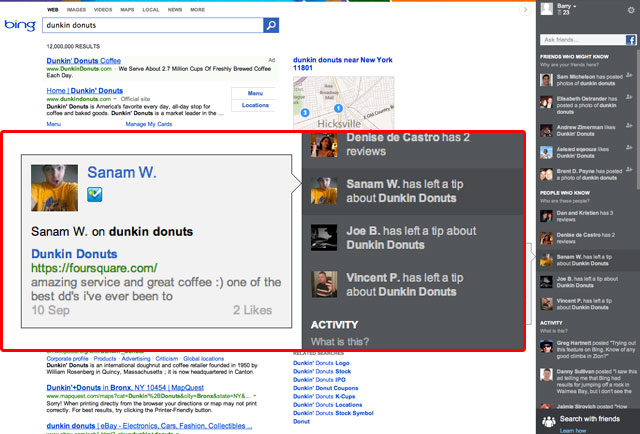Image resolution: width=640 pixels, height=434 pixels.
Task: Switch to LOCAL tab
Action: [x=151, y=9]
